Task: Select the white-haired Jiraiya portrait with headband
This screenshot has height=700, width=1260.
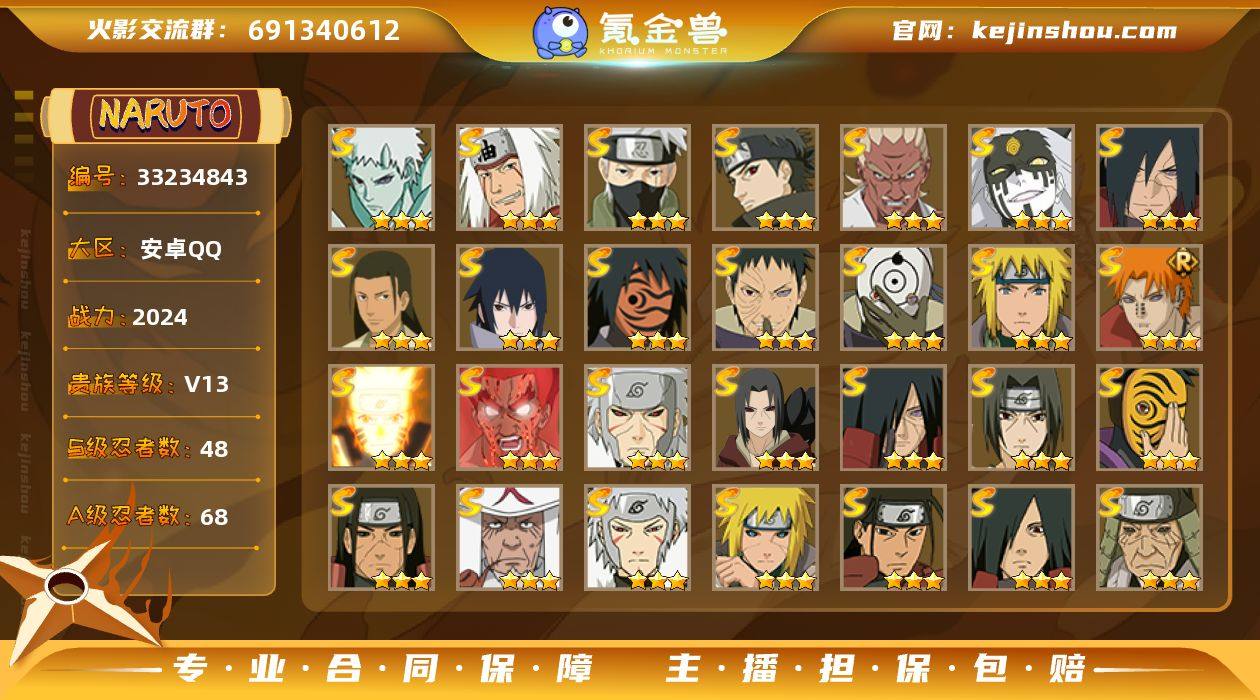Action: click(x=510, y=178)
